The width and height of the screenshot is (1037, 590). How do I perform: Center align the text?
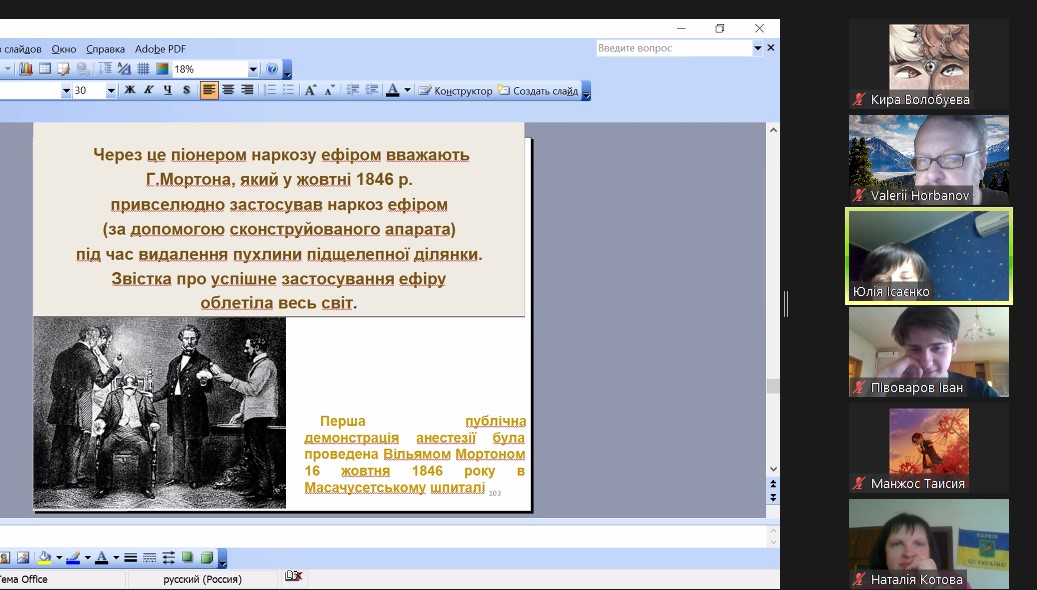(x=228, y=90)
